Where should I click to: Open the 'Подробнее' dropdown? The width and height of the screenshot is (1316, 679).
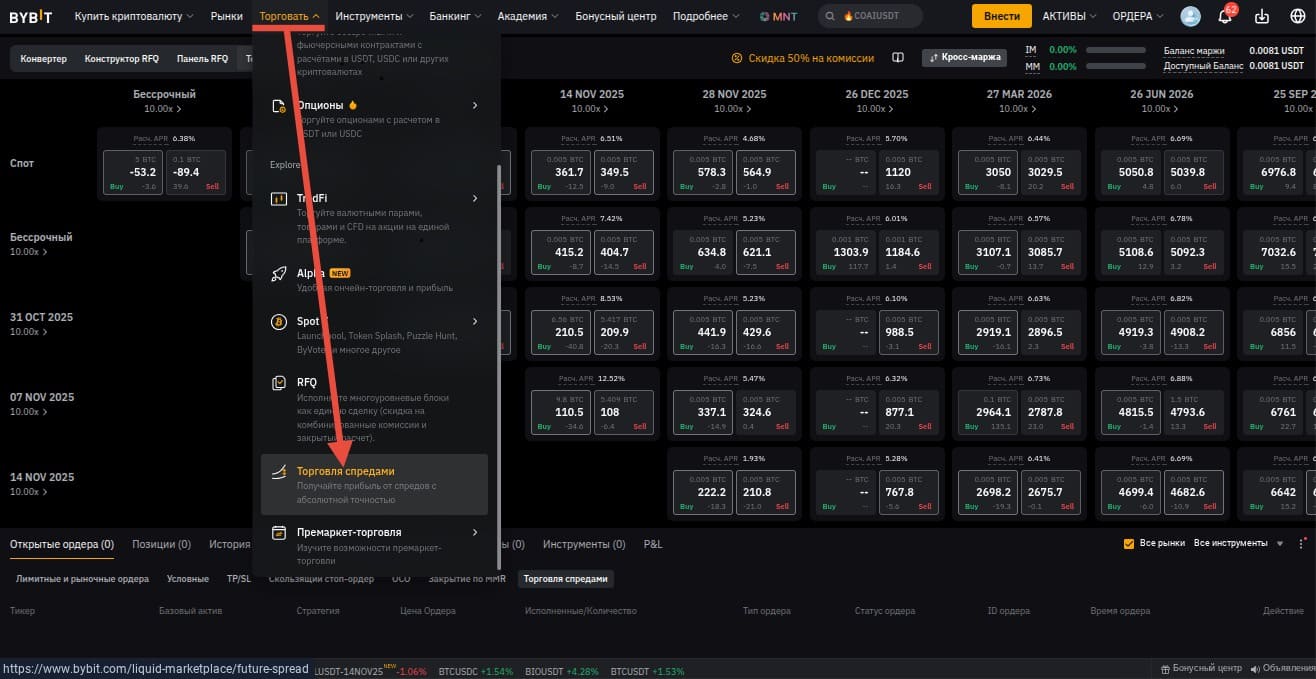pyautogui.click(x=706, y=16)
